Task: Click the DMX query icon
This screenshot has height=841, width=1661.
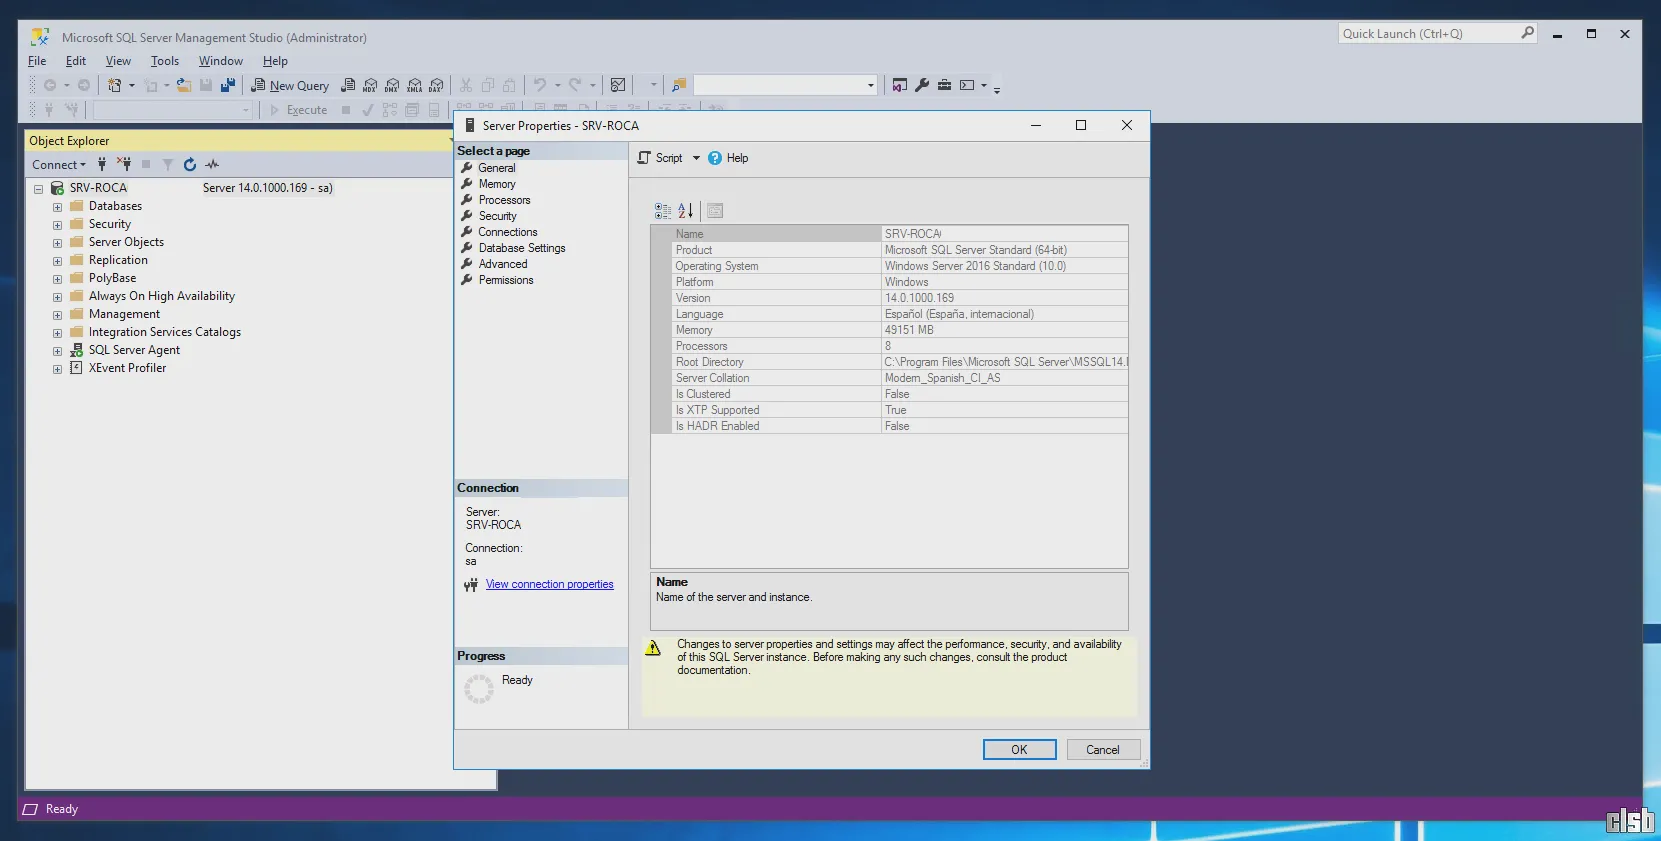Action: (392, 85)
